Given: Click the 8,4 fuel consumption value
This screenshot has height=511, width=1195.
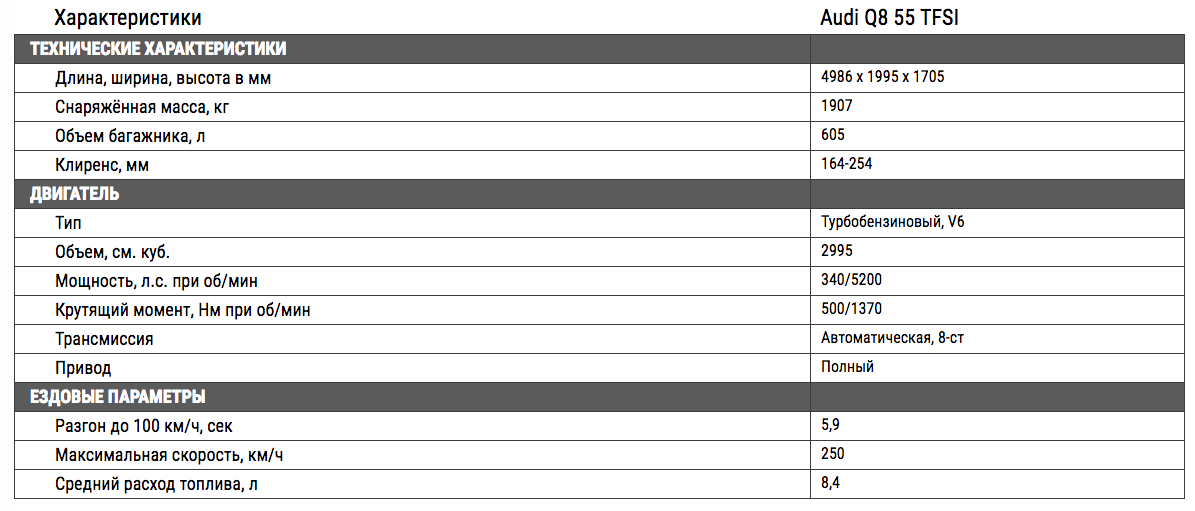Looking at the screenshot, I should tap(831, 483).
